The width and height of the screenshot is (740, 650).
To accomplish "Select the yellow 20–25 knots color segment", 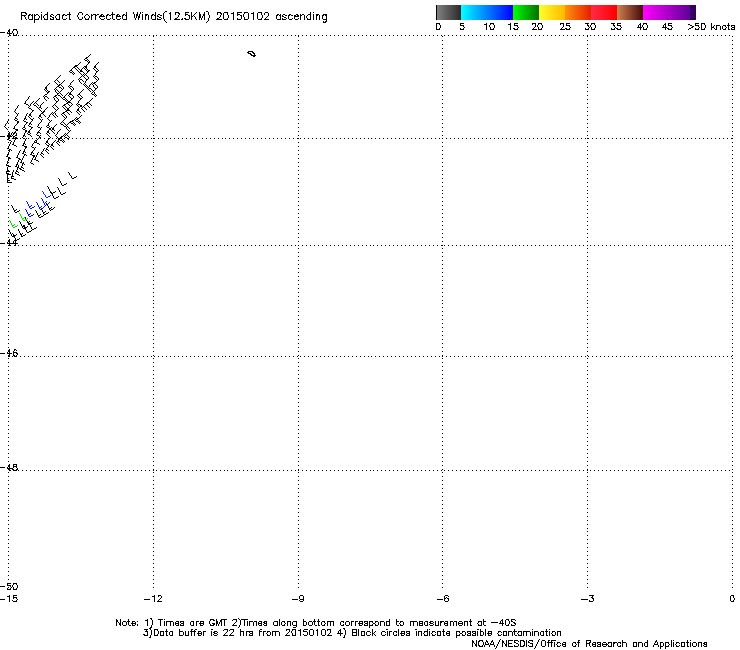I will (552, 12).
